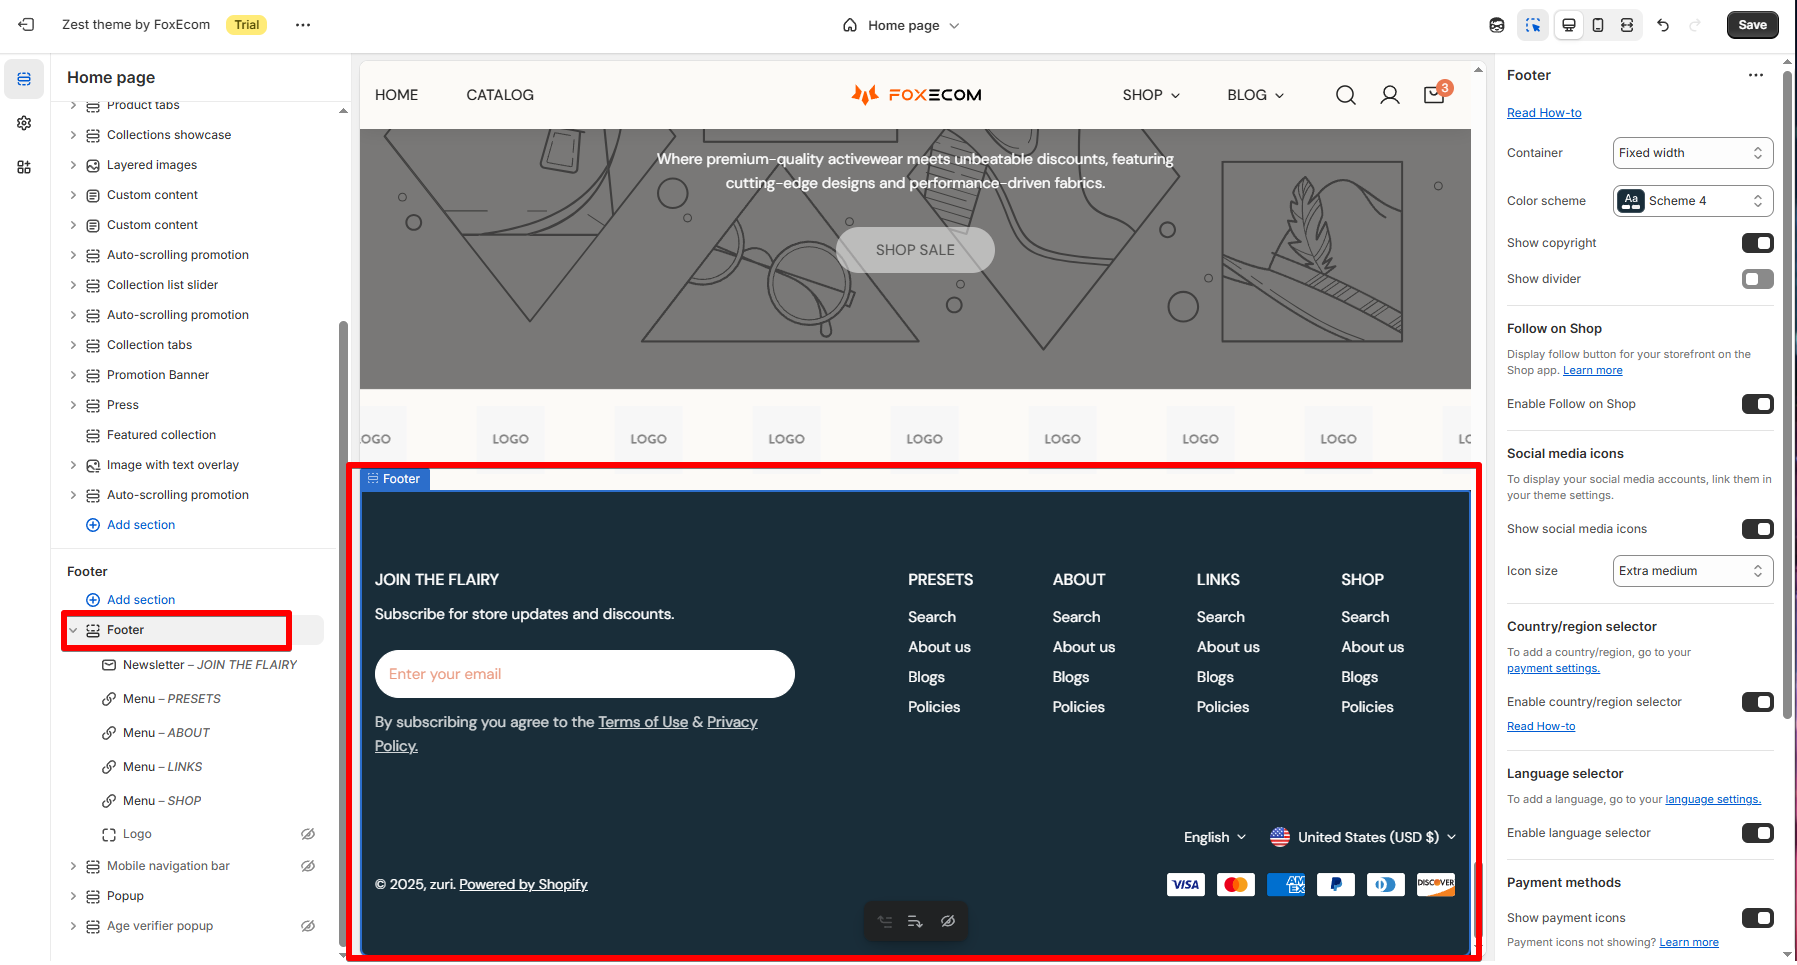This screenshot has height=965, width=1797.
Task: Toggle Show copyright switch
Action: pyautogui.click(x=1757, y=243)
